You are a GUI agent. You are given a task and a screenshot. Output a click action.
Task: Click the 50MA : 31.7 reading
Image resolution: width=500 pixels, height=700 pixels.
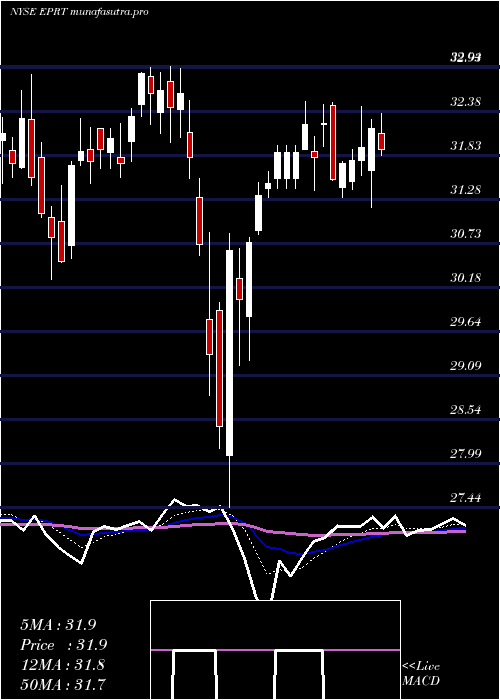(x=64, y=684)
